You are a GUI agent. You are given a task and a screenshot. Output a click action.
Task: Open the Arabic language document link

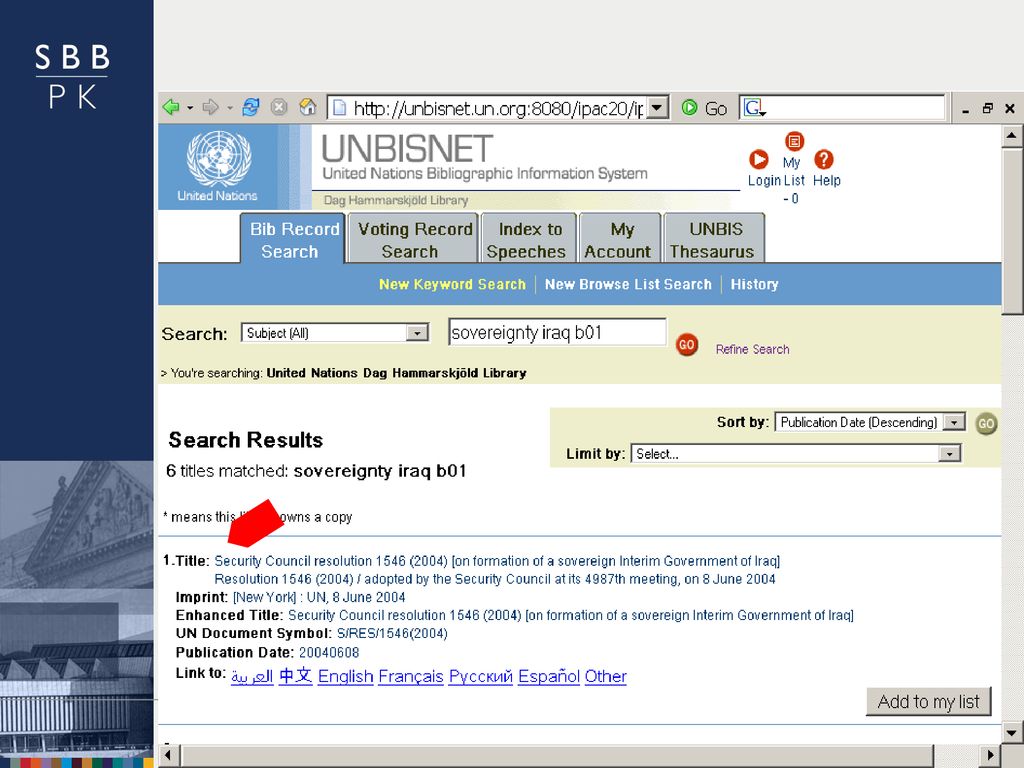252,677
